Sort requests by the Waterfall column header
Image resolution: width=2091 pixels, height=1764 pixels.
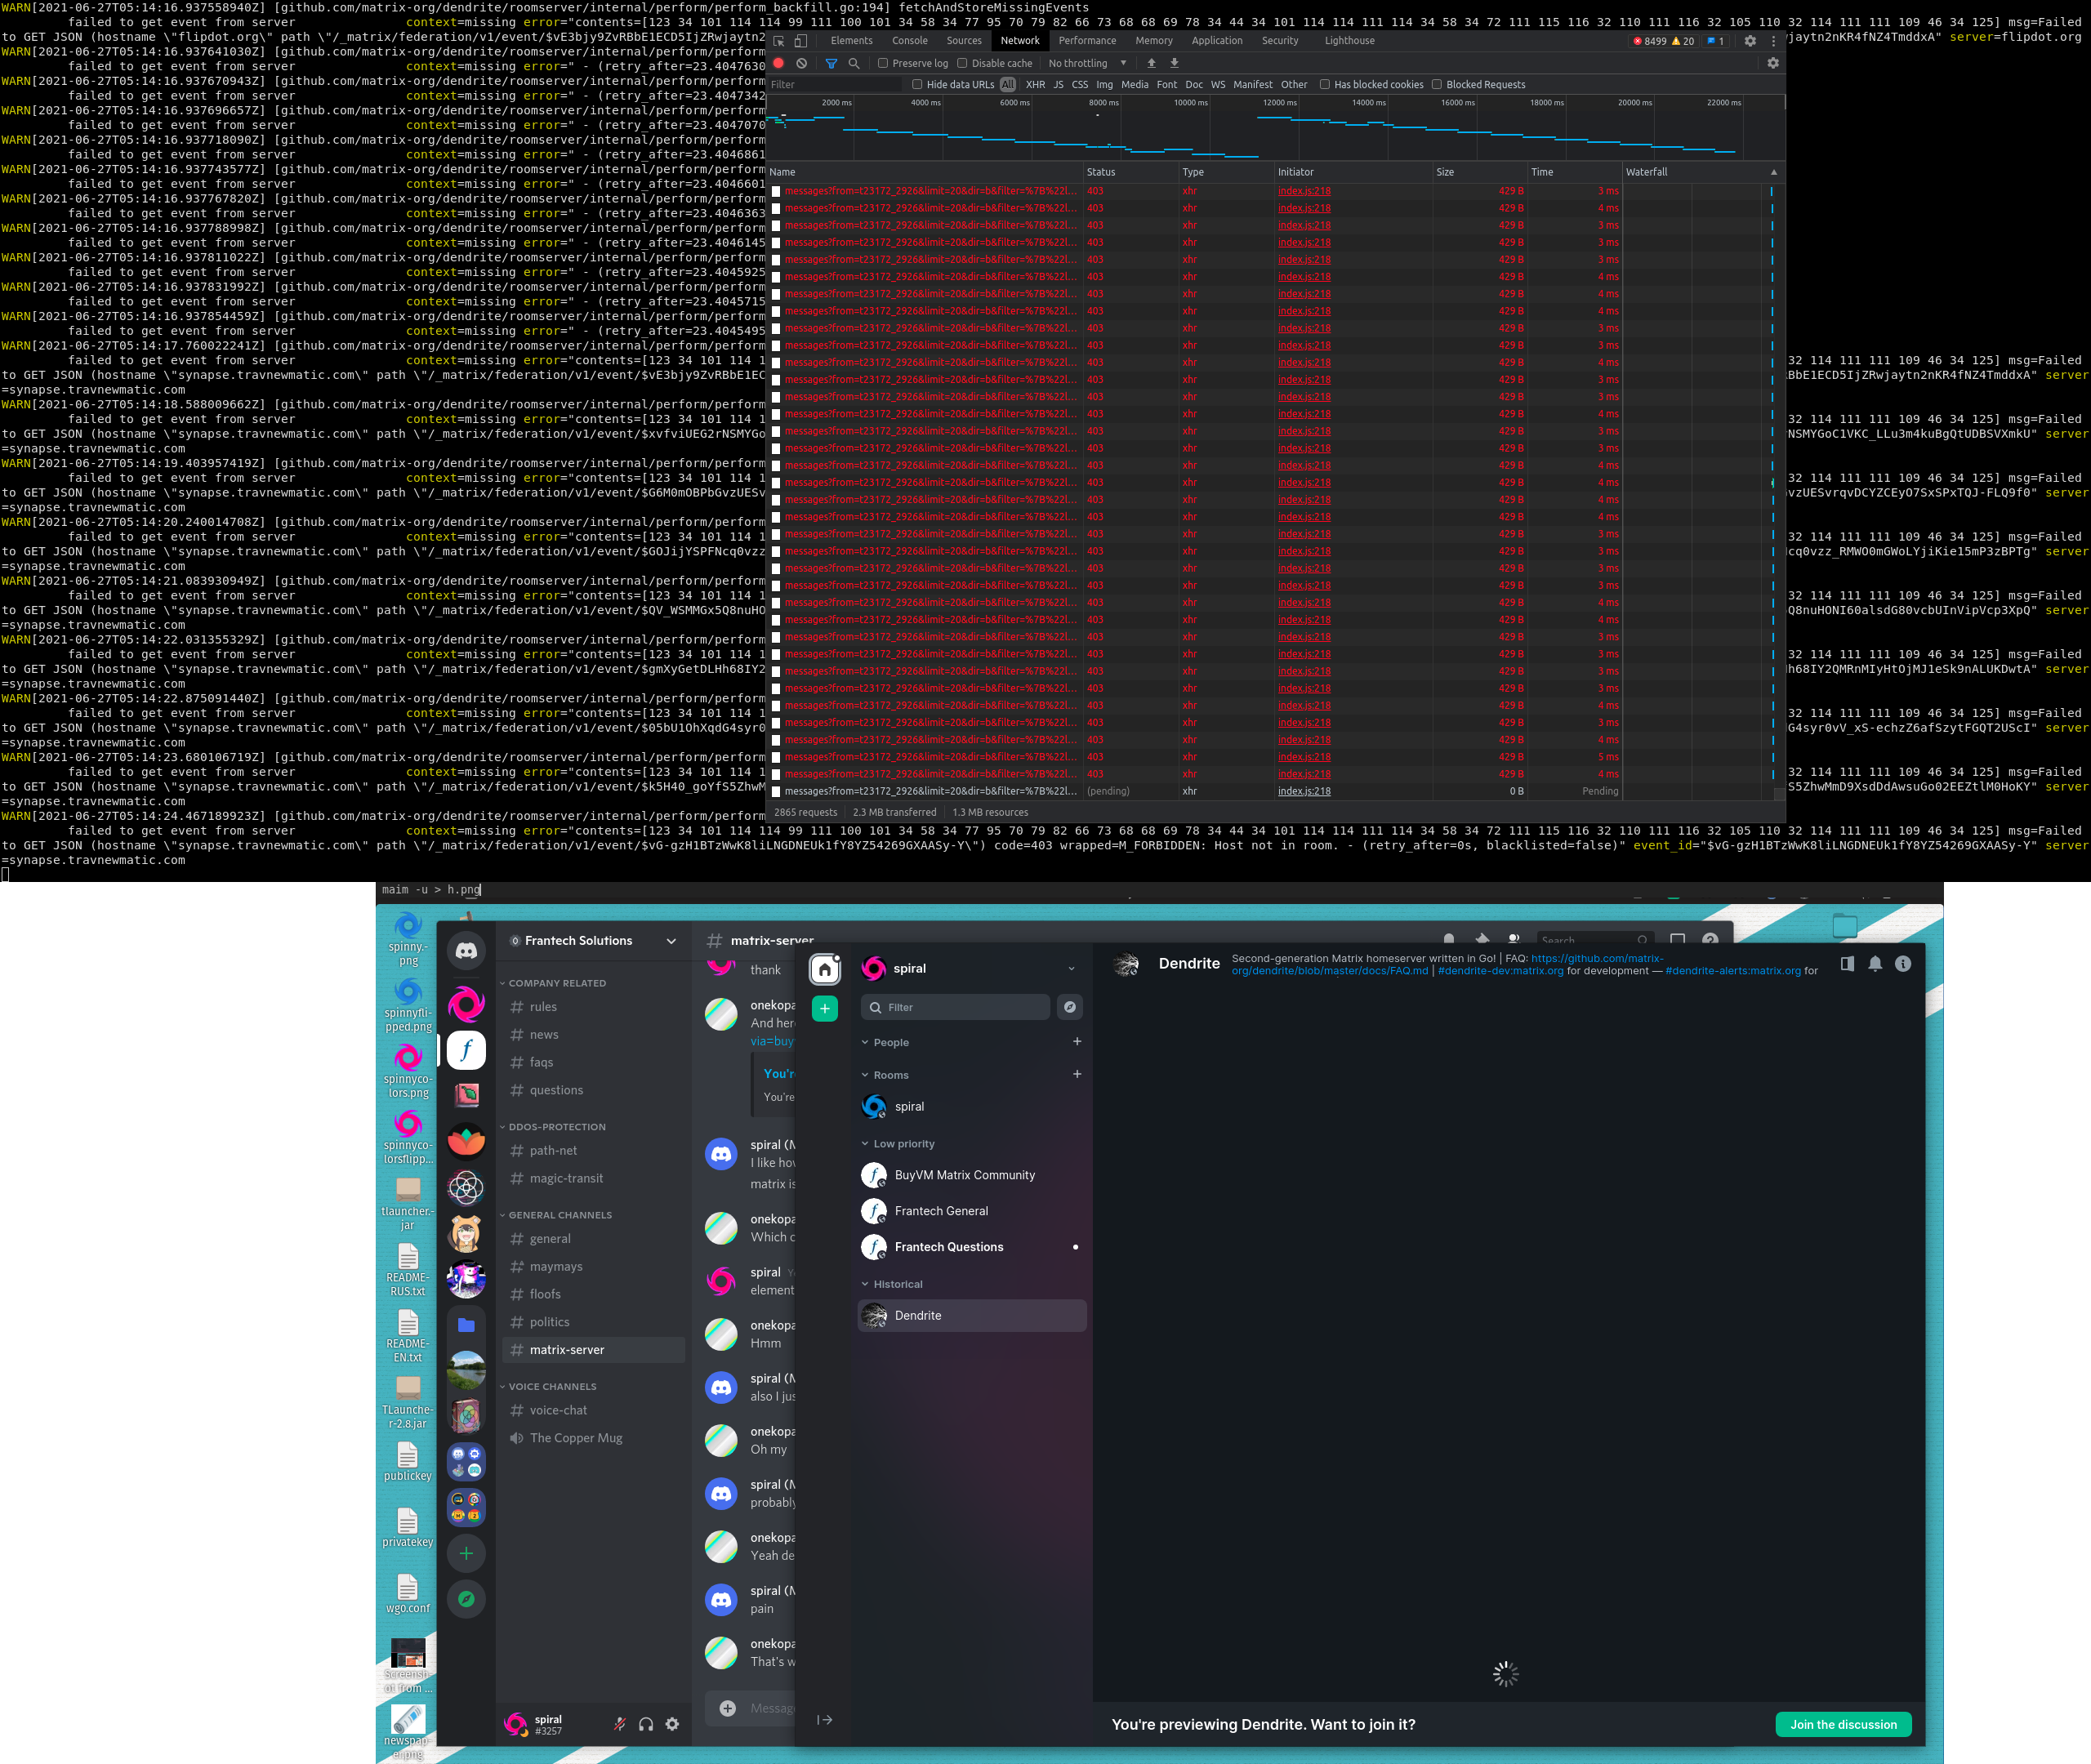[x=1702, y=172]
